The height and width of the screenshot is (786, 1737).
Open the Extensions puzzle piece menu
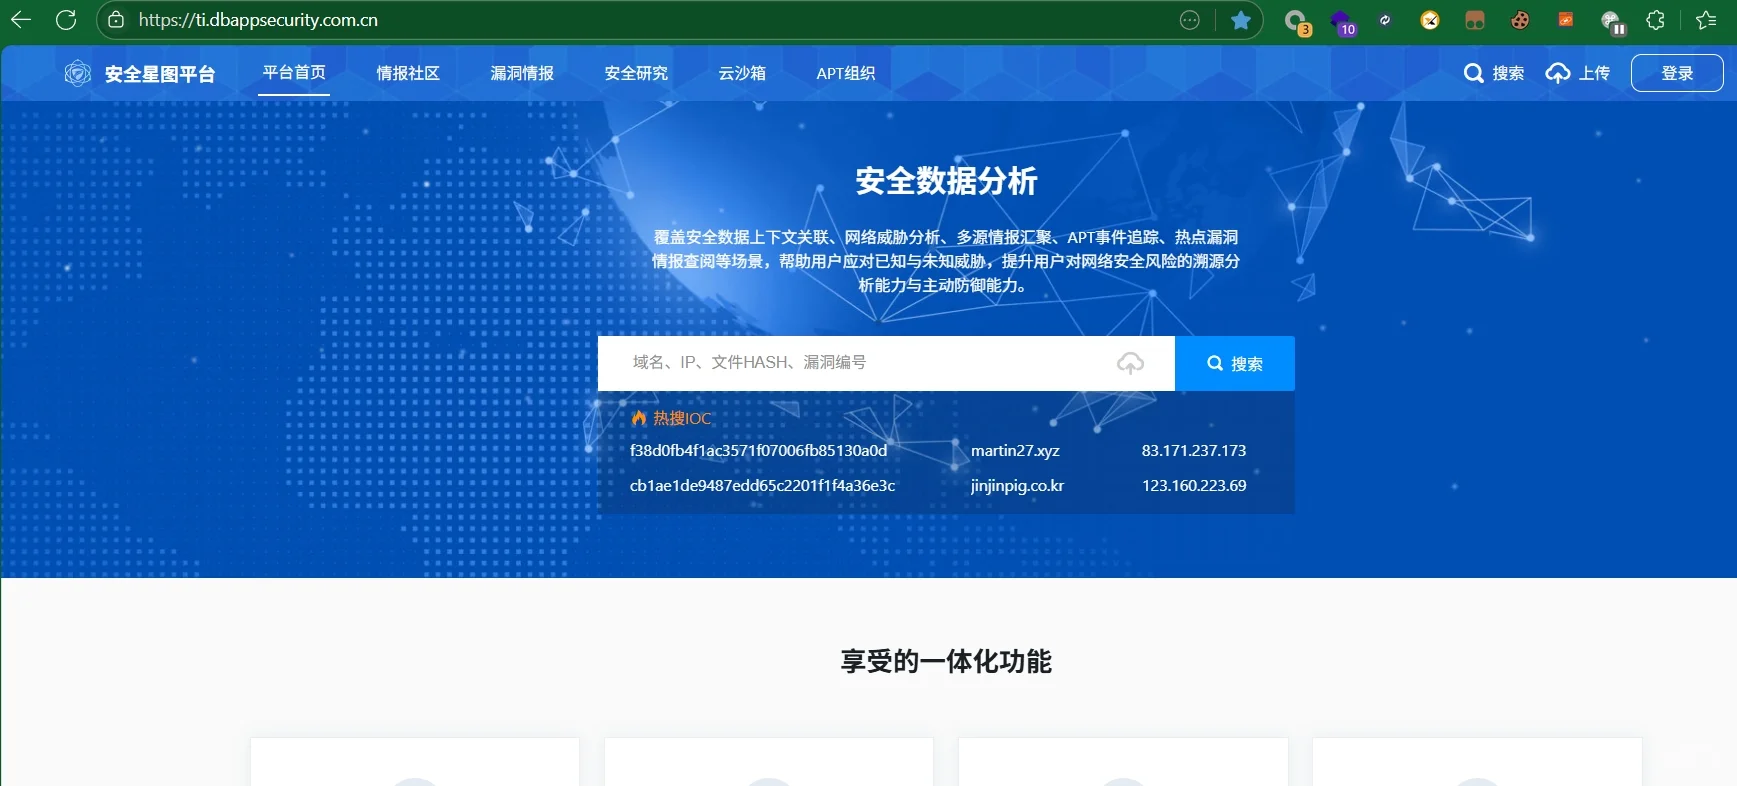[1656, 20]
